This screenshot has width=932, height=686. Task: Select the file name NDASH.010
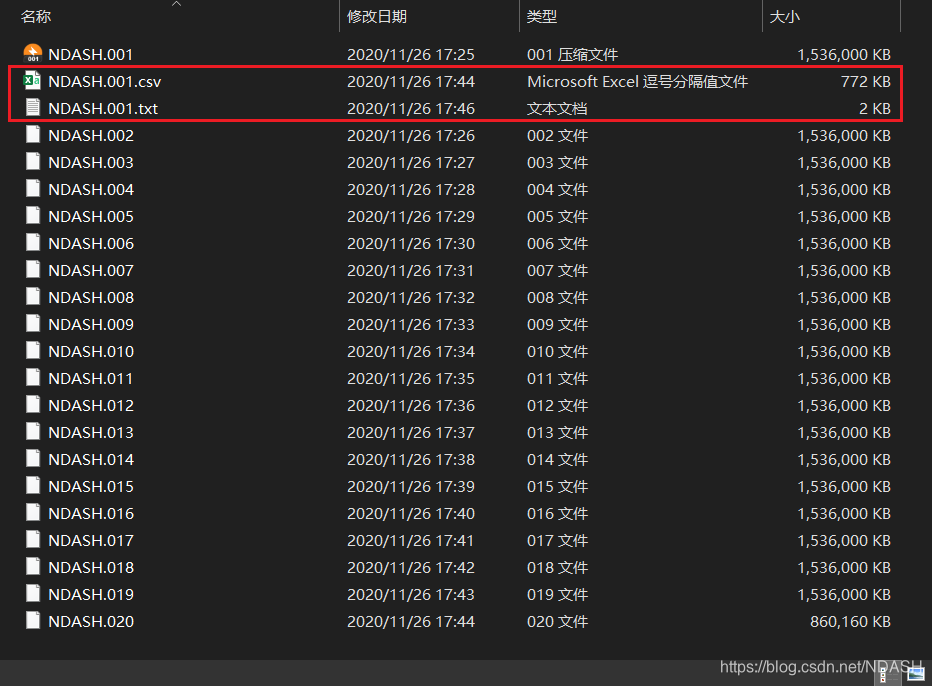(x=91, y=351)
